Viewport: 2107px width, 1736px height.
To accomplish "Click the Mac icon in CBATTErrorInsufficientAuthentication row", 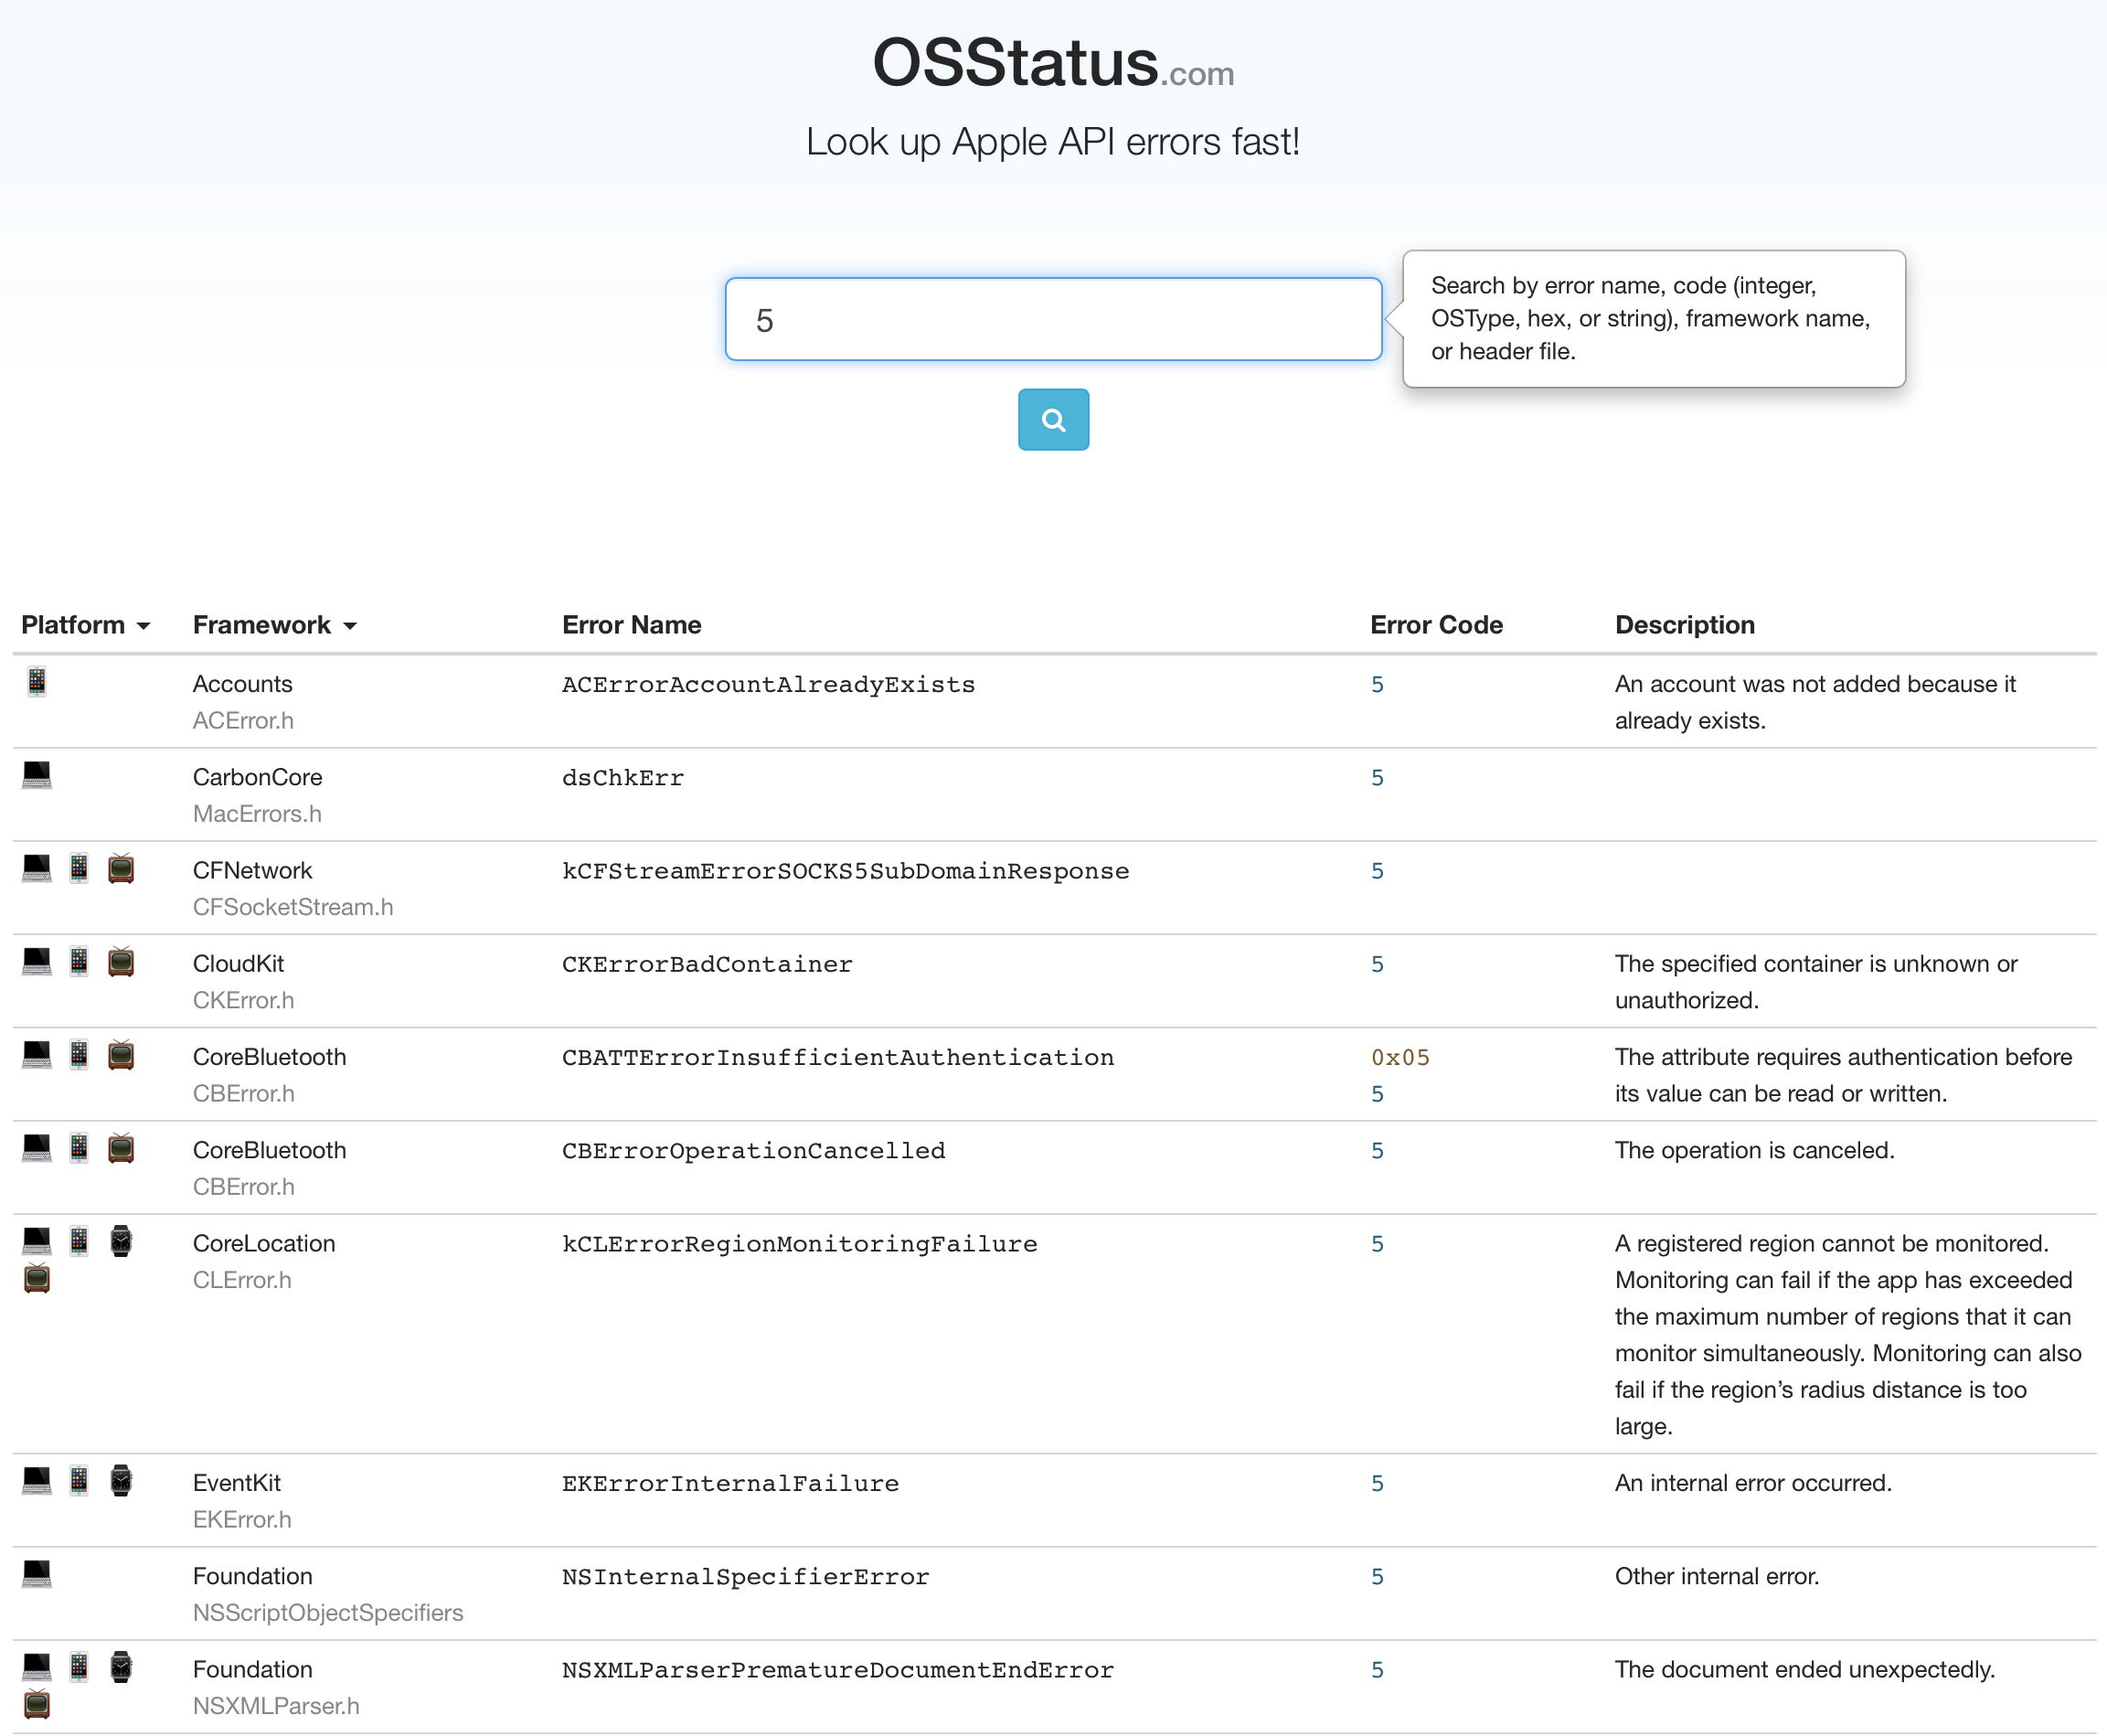I will [x=37, y=1054].
